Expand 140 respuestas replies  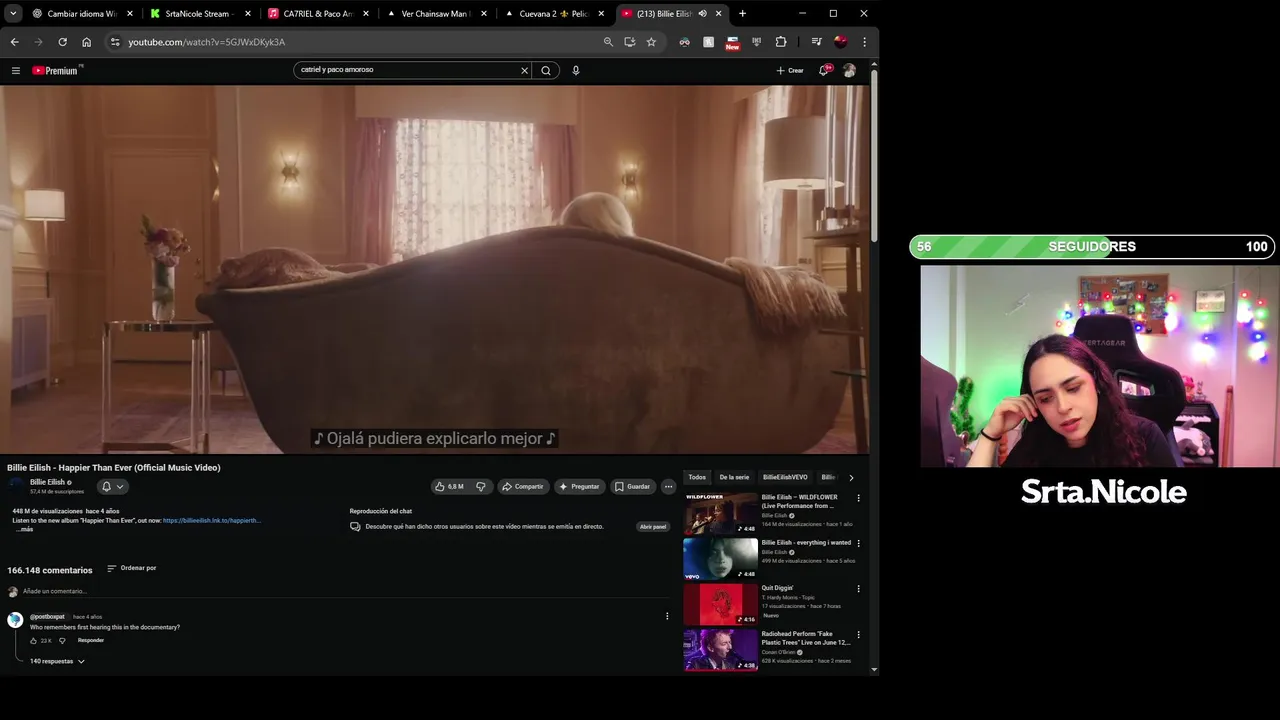57,661
